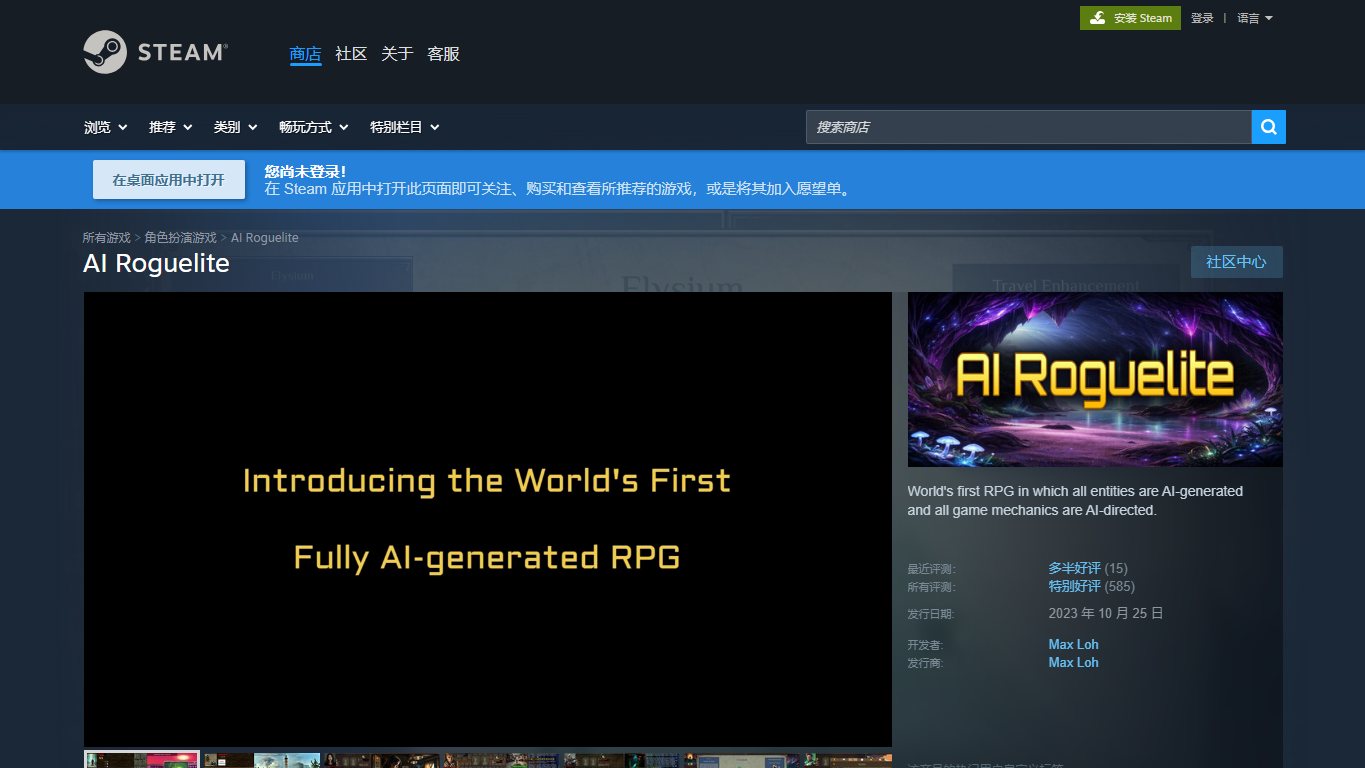Viewport: 1365px width, 768px height.
Task: Select the 社区 community tab
Action: pos(351,54)
